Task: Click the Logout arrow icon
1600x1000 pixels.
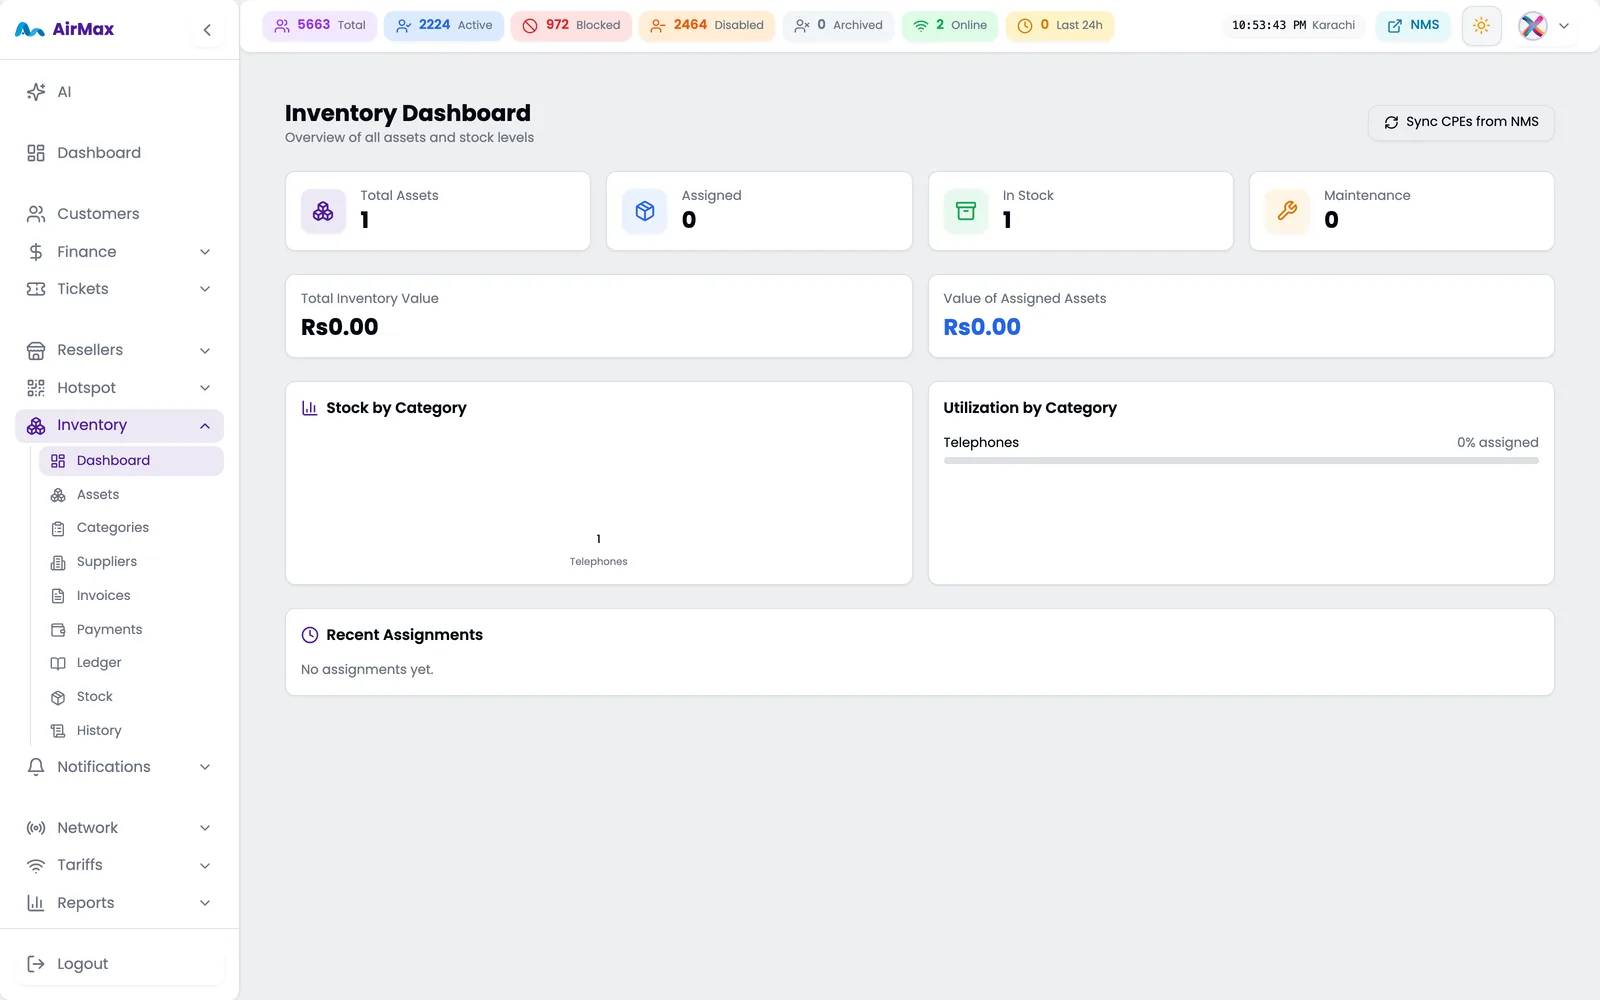Action: pyautogui.click(x=36, y=964)
